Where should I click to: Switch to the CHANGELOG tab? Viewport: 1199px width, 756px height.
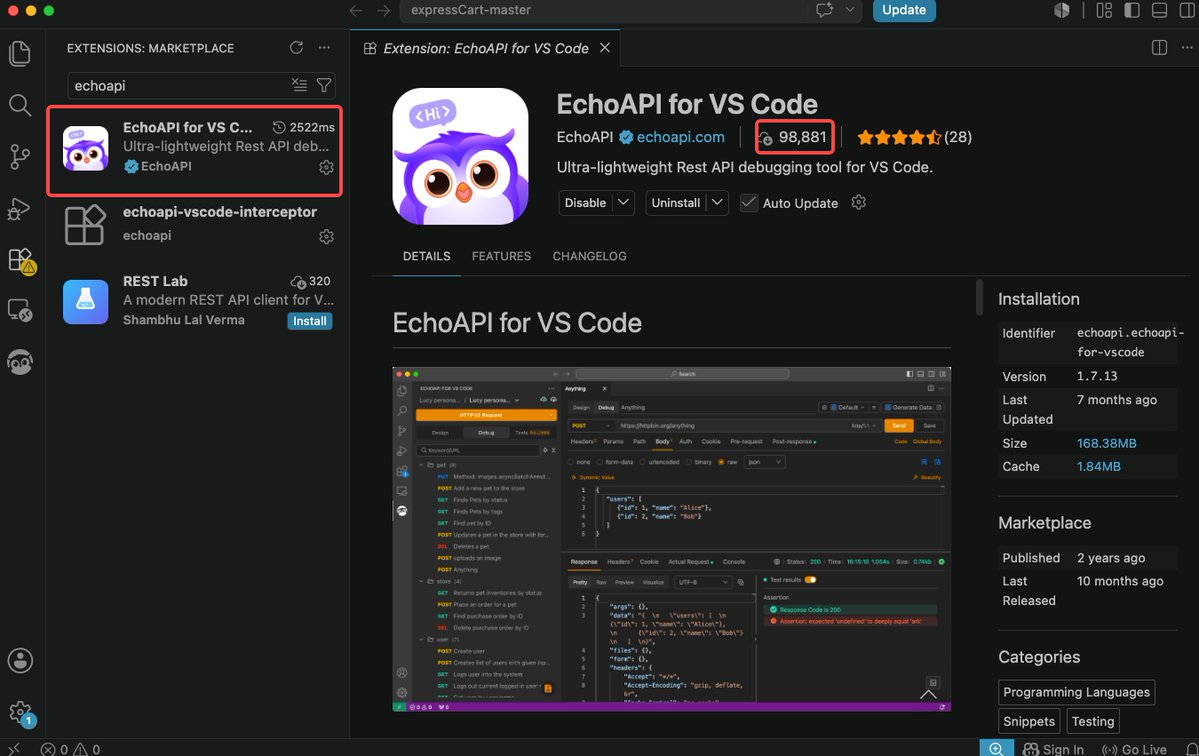coord(590,256)
